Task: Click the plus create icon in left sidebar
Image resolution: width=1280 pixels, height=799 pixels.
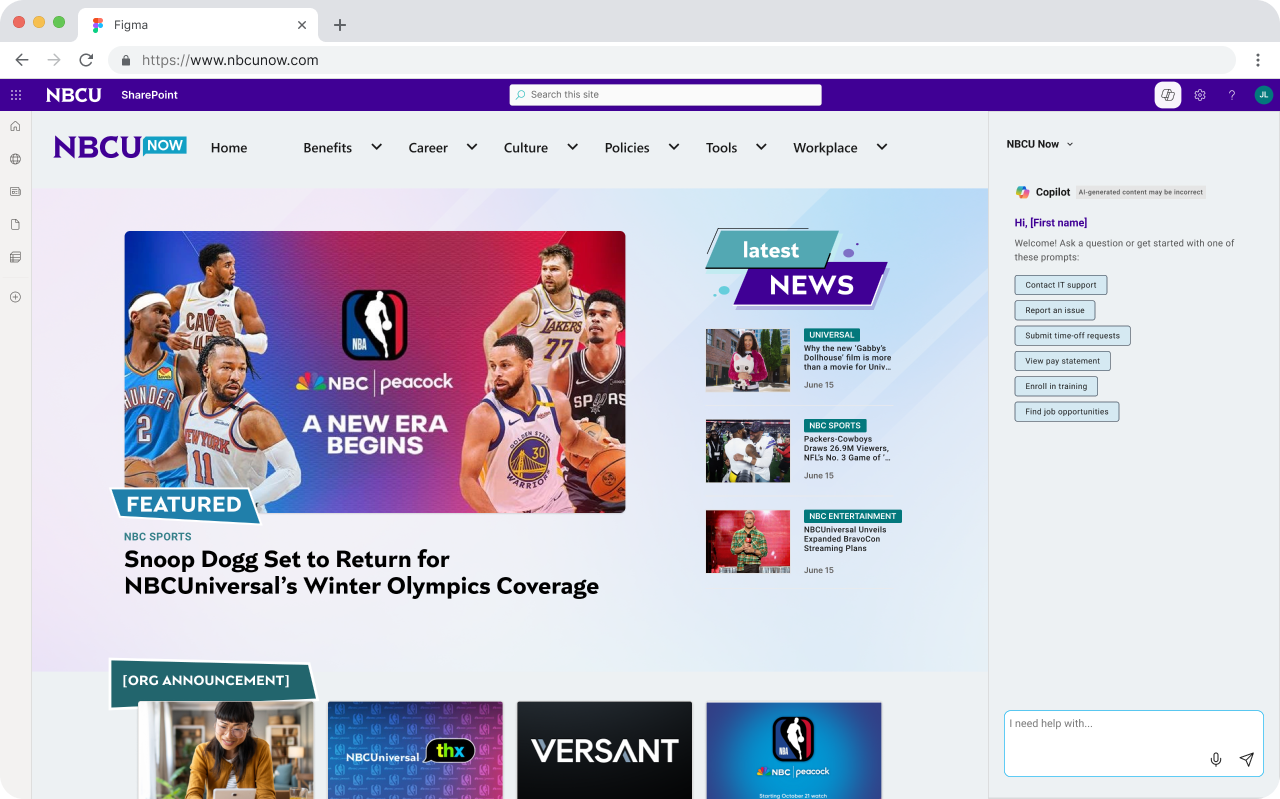Action: point(15,297)
